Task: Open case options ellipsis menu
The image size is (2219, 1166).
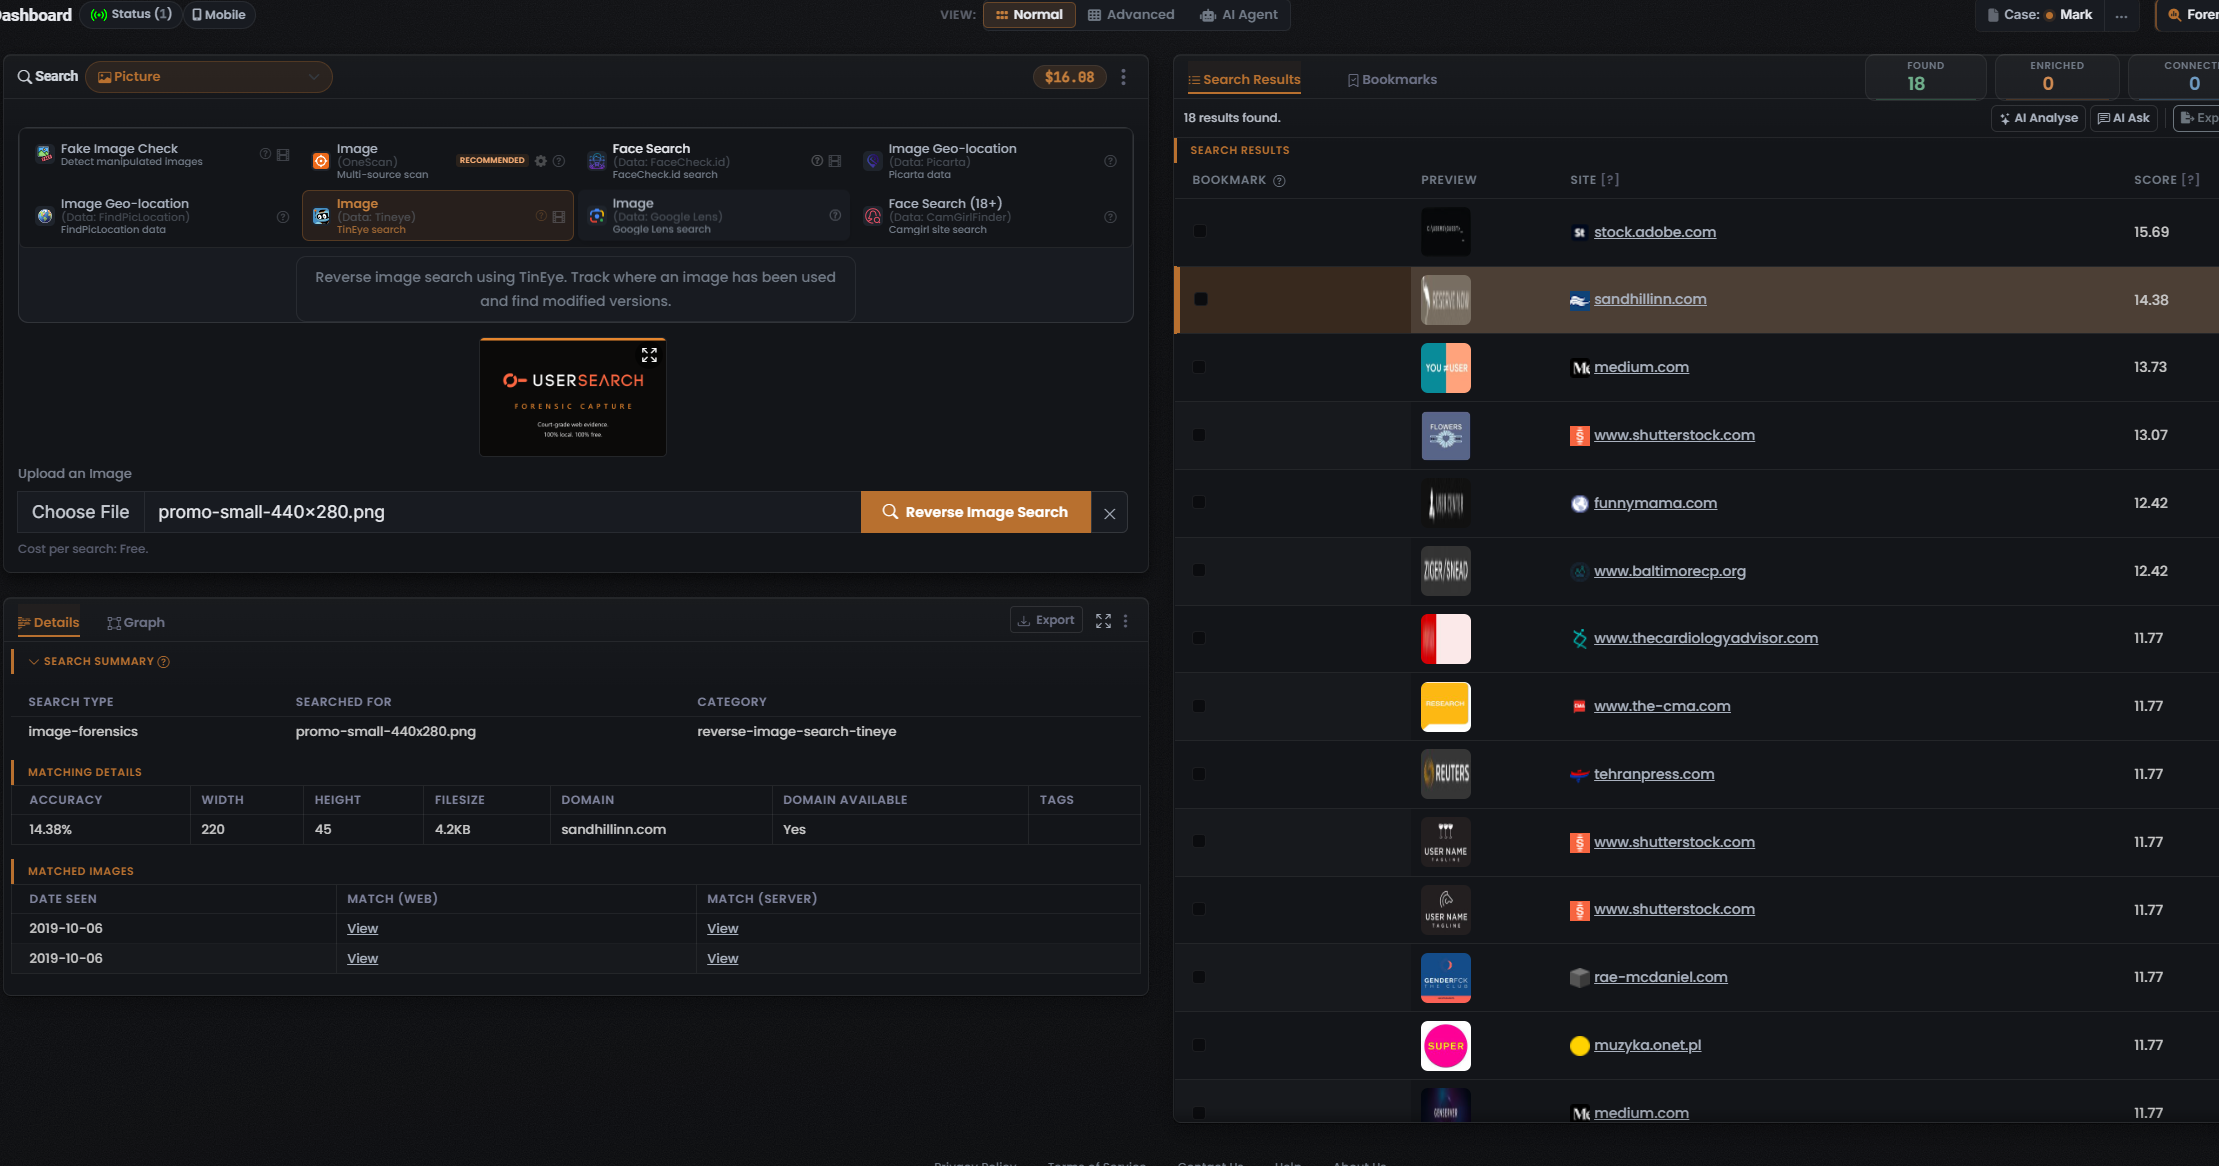Action: (x=2121, y=15)
